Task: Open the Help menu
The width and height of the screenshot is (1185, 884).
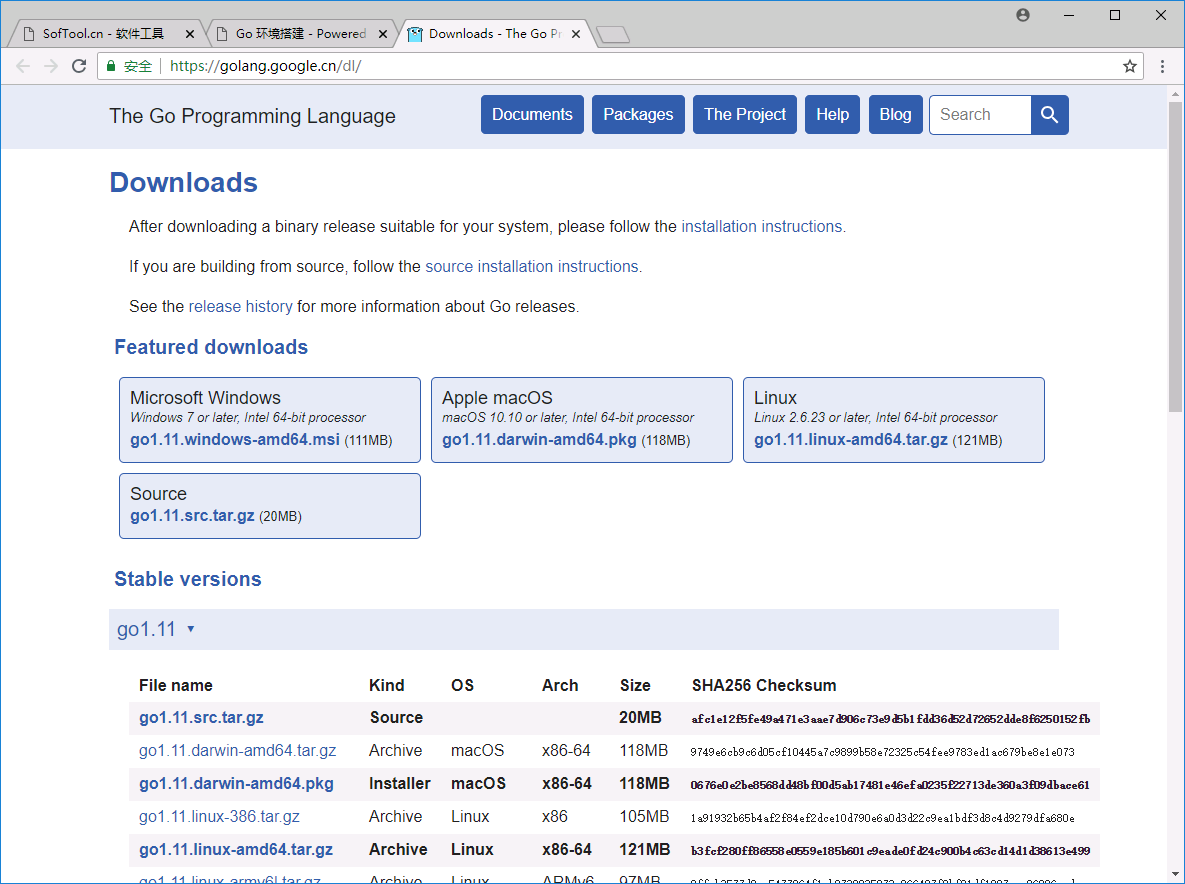Action: pyautogui.click(x=832, y=115)
